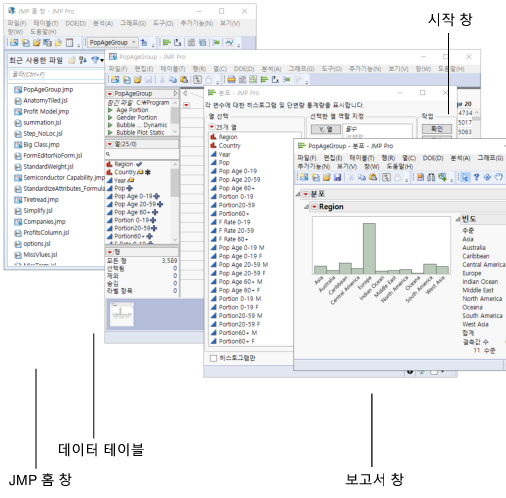Click the scrollbar thumb of columns list panel

[x=174, y=183]
